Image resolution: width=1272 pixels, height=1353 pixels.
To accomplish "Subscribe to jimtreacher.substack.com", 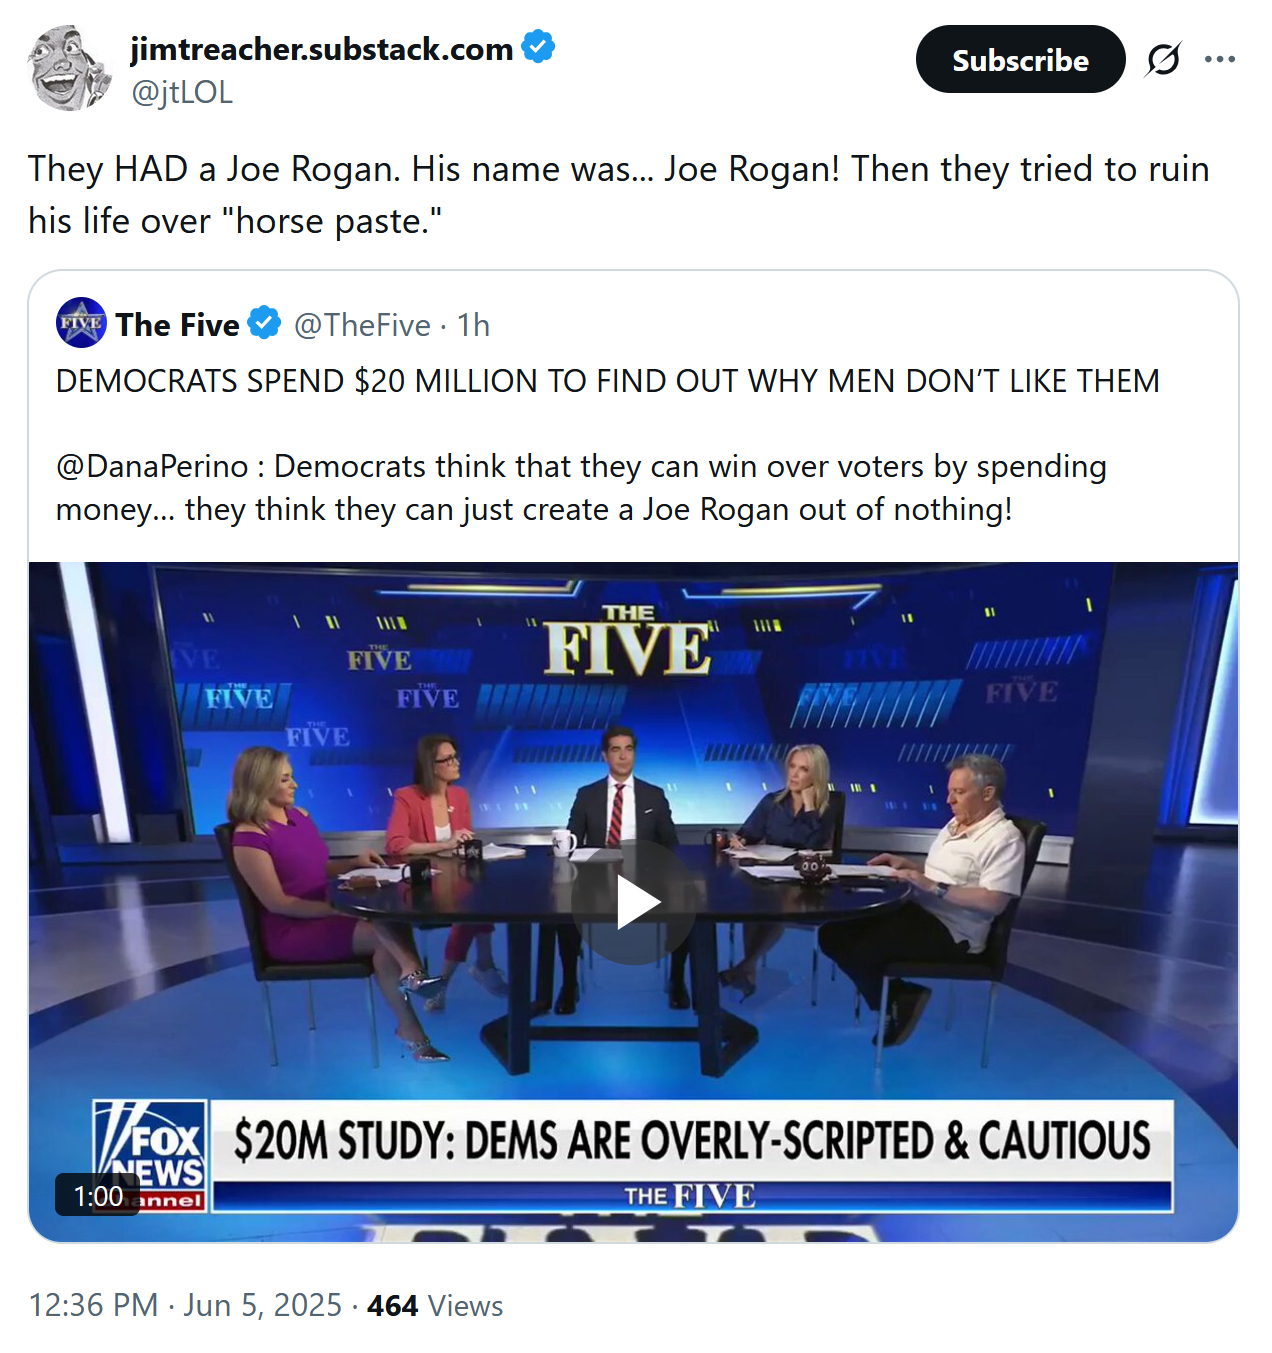I will point(1020,60).
